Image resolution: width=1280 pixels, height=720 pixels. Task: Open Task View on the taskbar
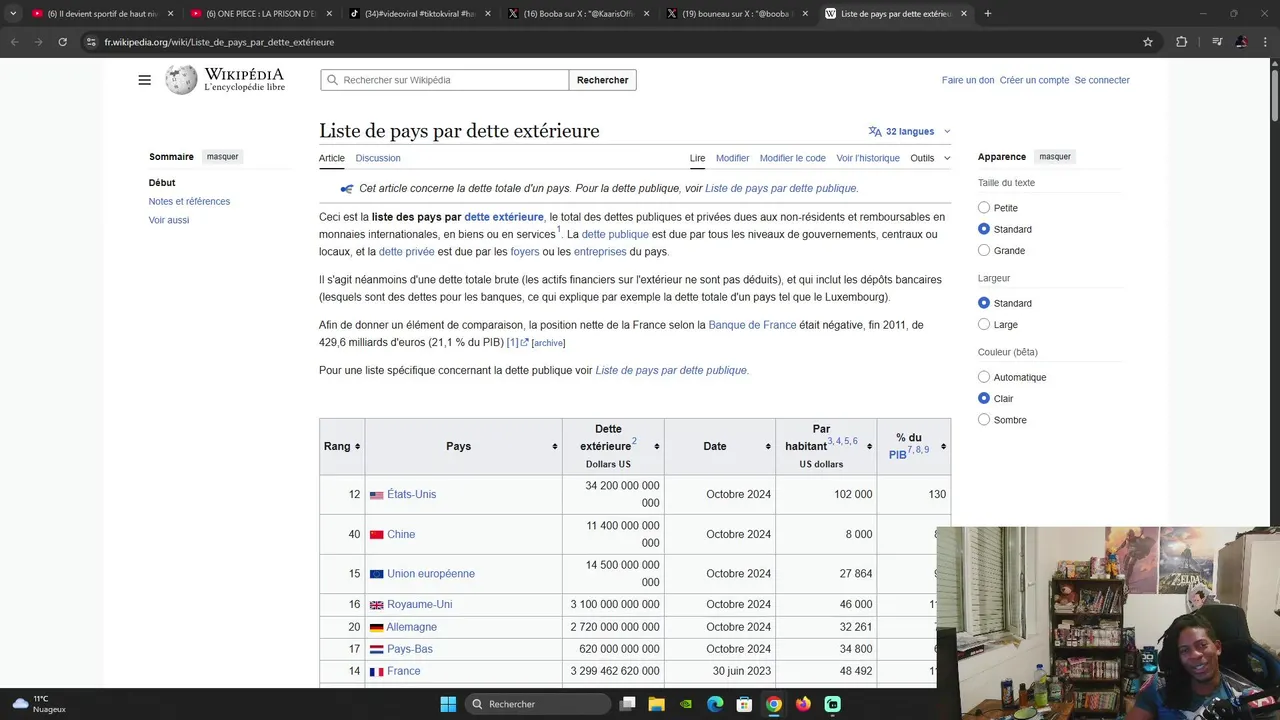(628, 704)
